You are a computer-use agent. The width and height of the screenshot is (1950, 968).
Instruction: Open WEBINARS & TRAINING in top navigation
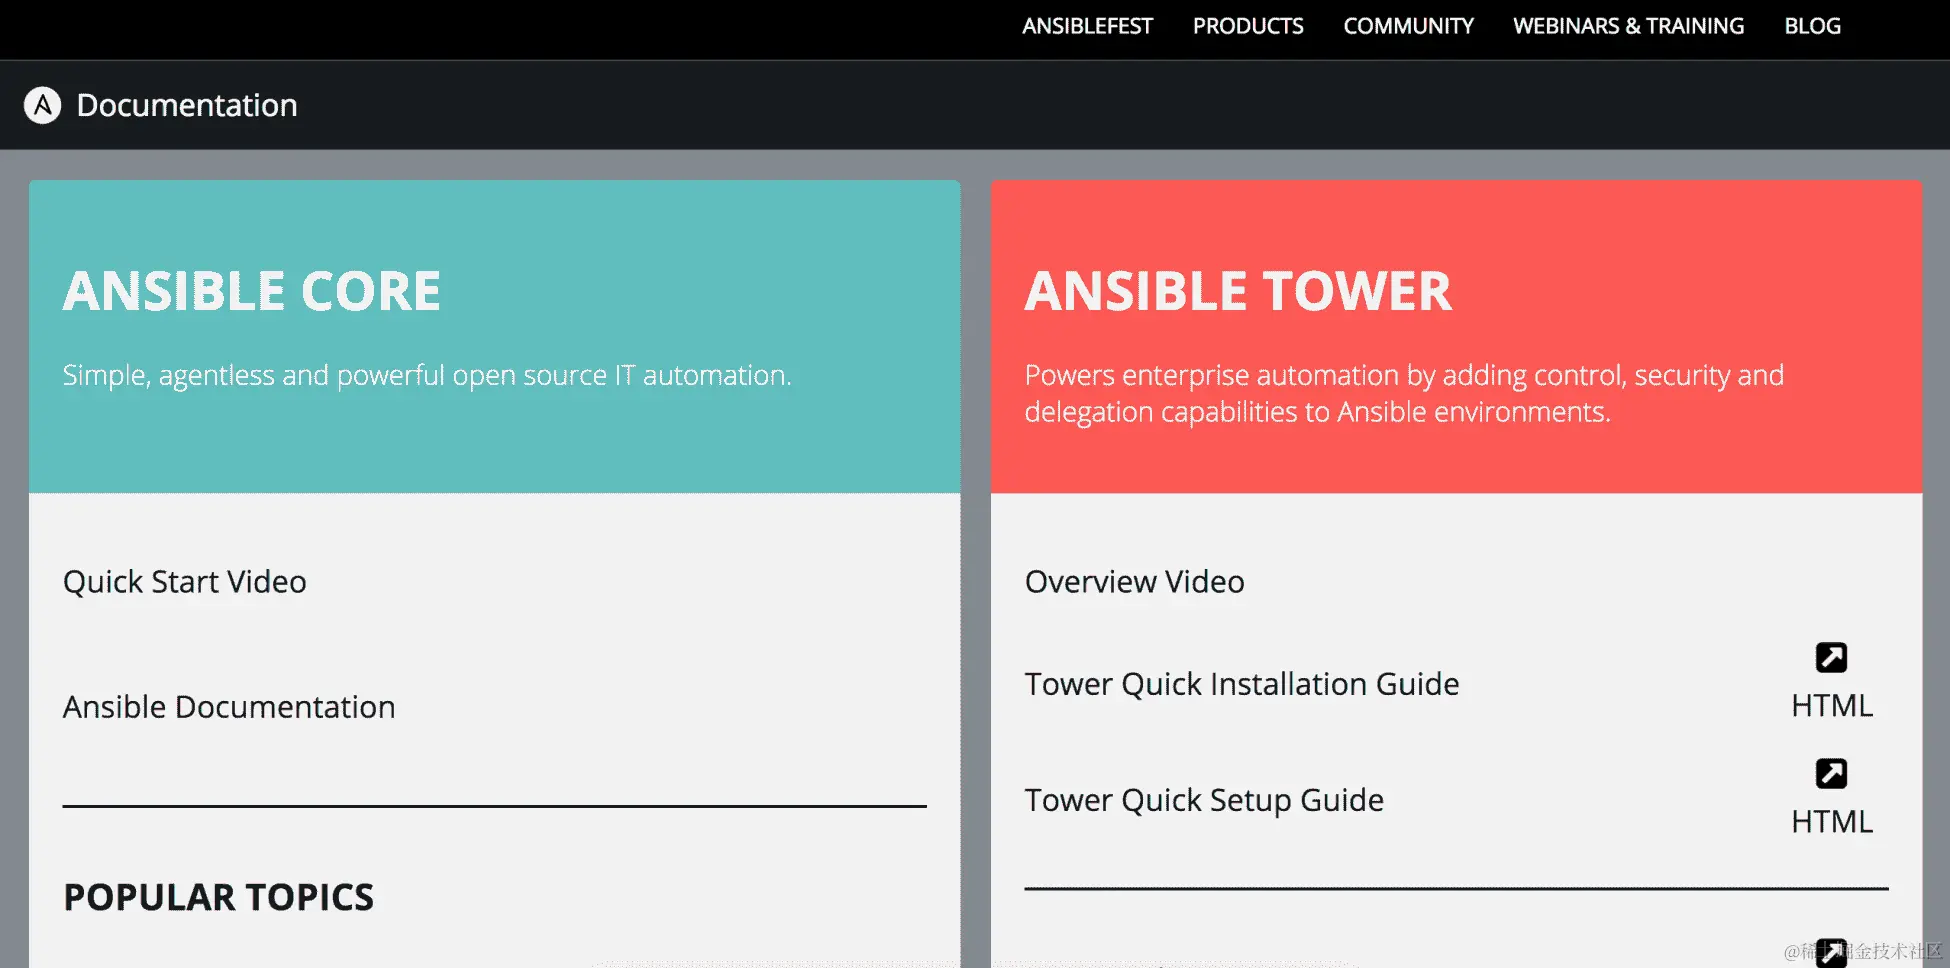click(x=1628, y=26)
